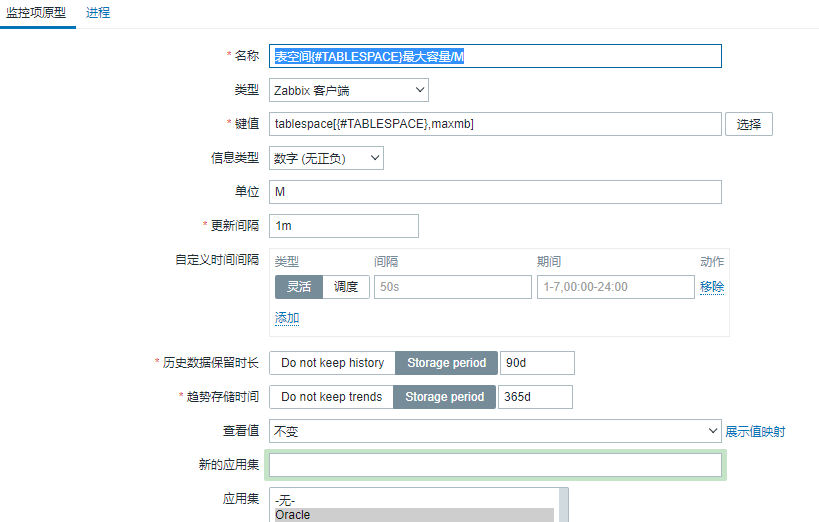Select Oracle in the 应用集 list
The width and height of the screenshot is (819, 522).
414,515
